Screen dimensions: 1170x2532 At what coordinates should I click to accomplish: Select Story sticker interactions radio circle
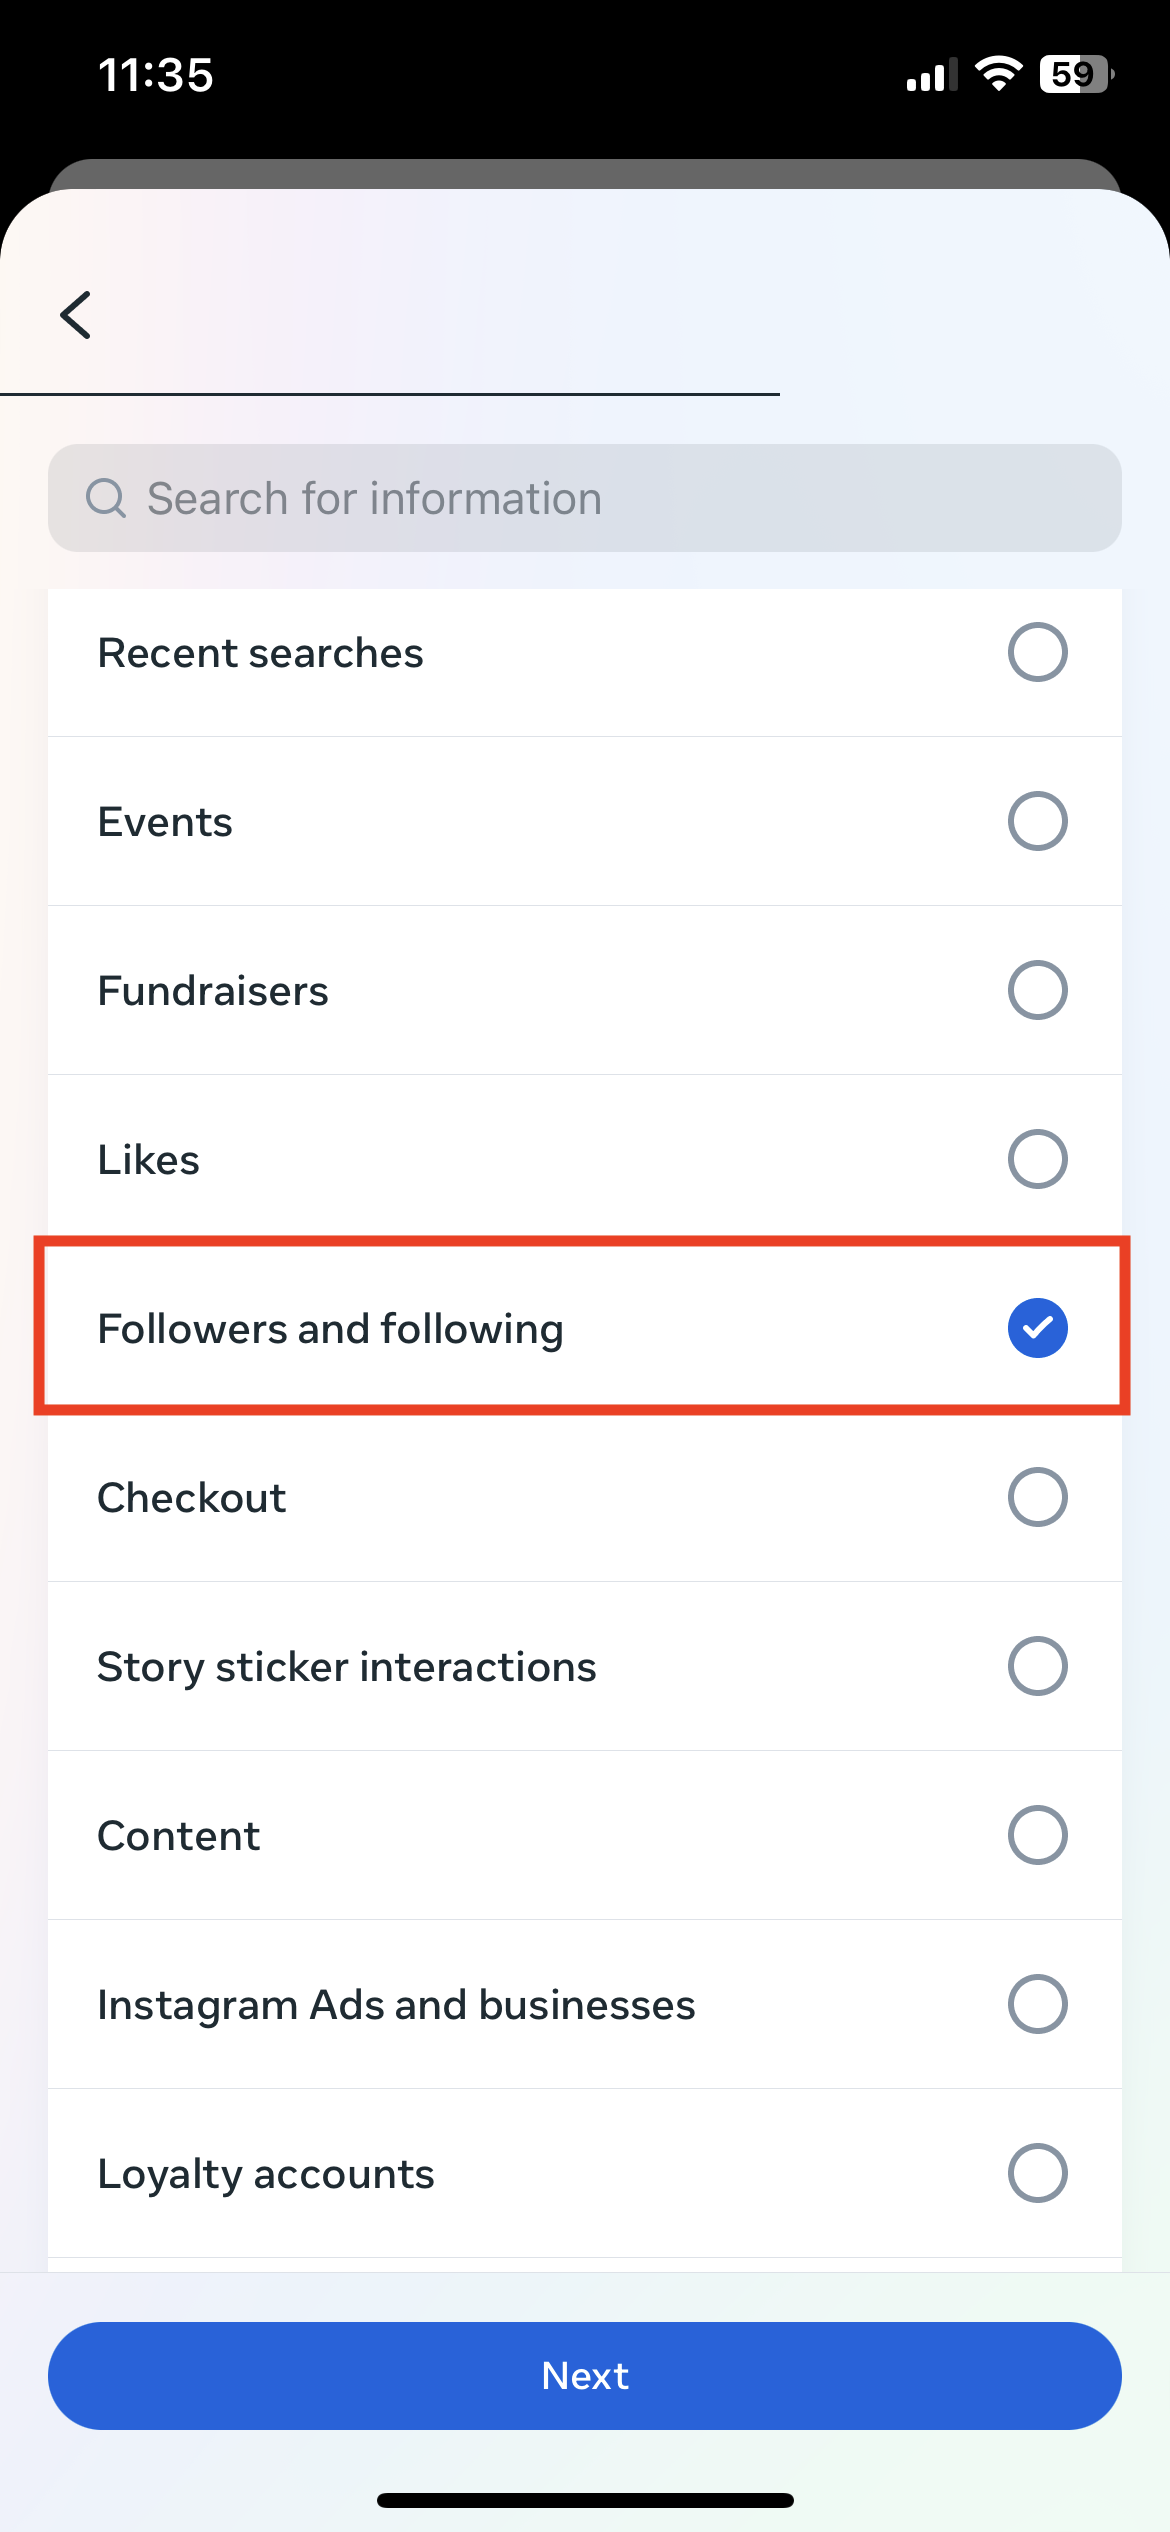coord(1037,1666)
